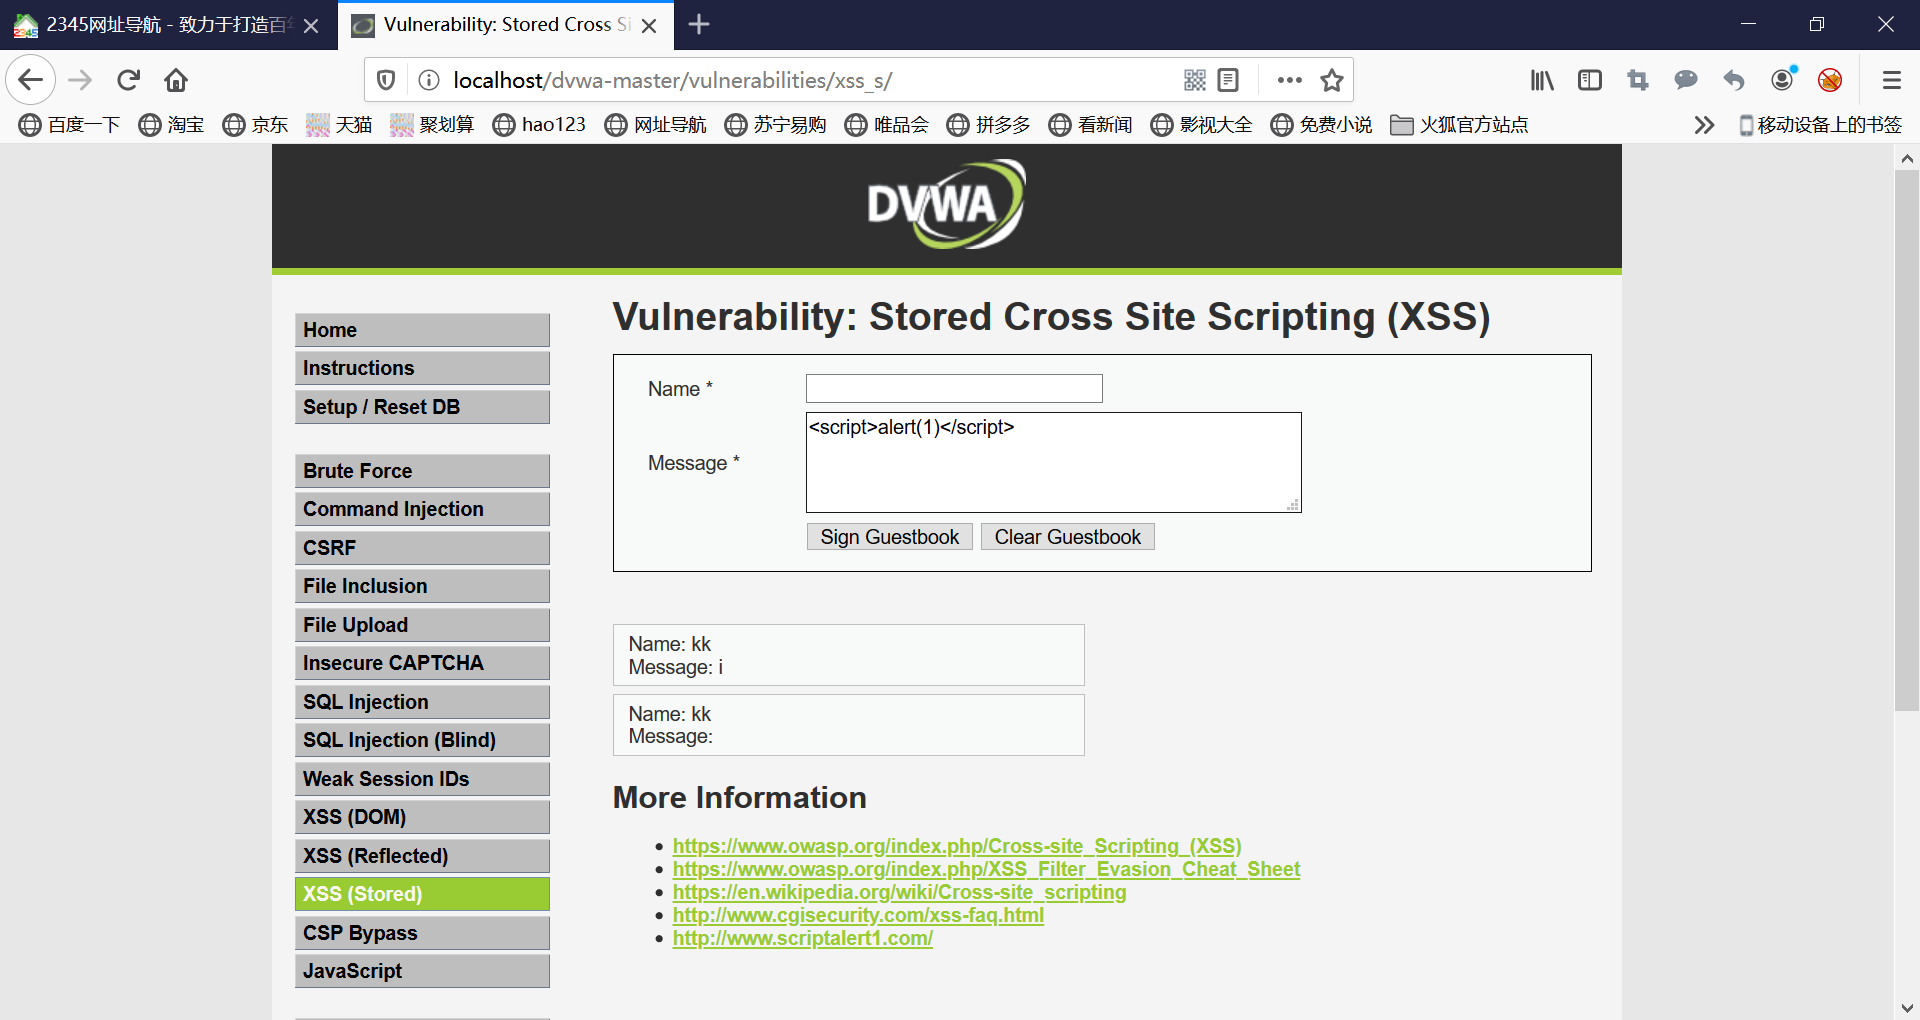
Task: Close the Vulnerability Stored Cross Site tab
Action: (649, 25)
